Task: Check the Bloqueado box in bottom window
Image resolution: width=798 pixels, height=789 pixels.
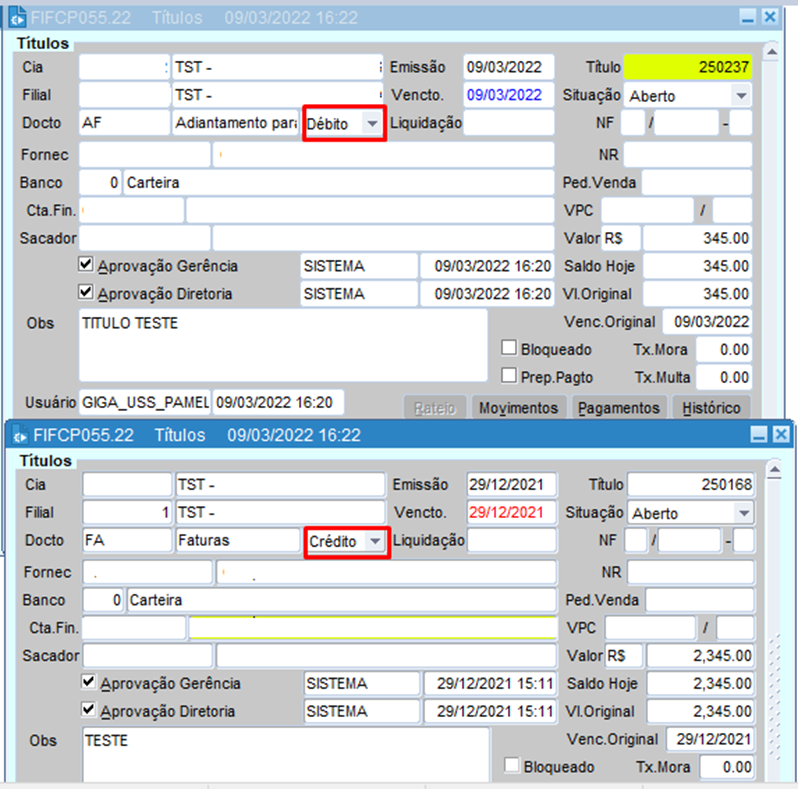Action: [x=511, y=765]
